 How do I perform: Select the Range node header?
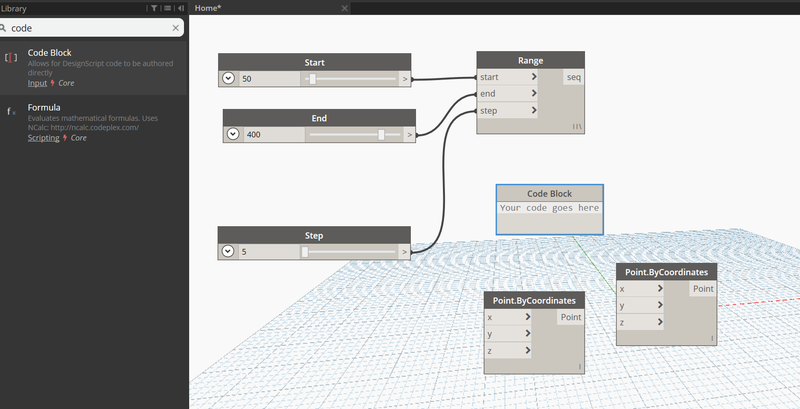531,60
